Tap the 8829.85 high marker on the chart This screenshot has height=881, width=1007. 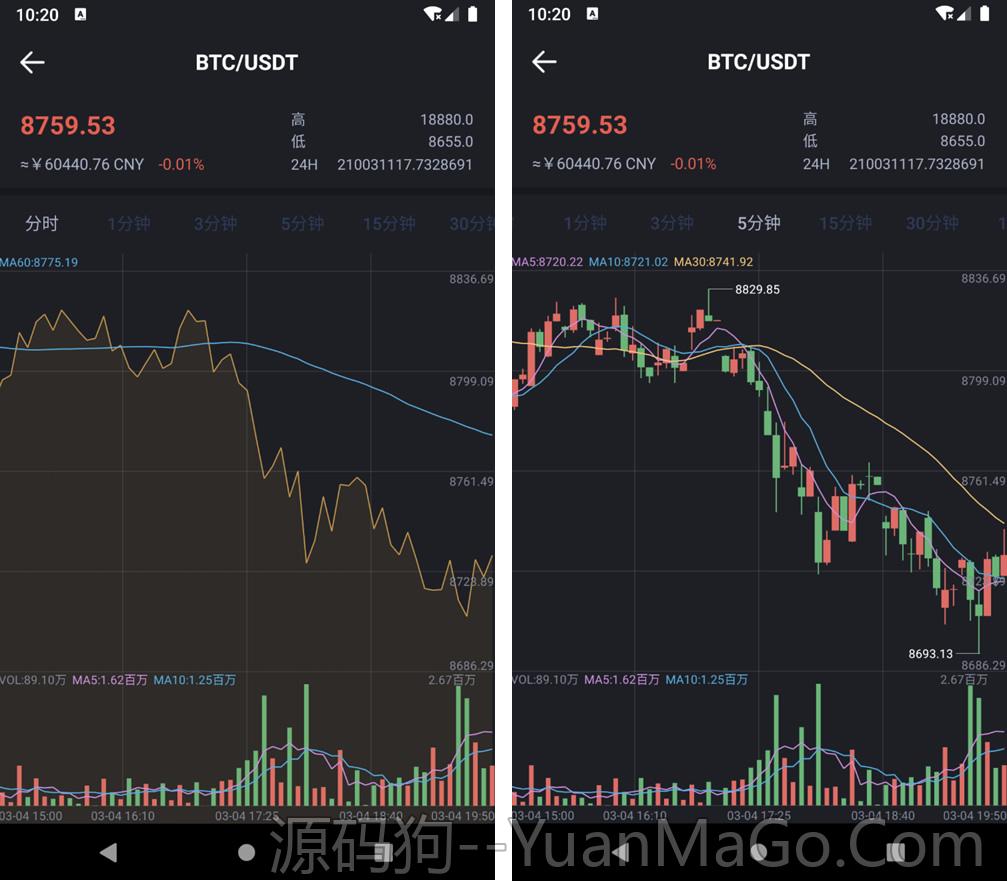click(757, 290)
